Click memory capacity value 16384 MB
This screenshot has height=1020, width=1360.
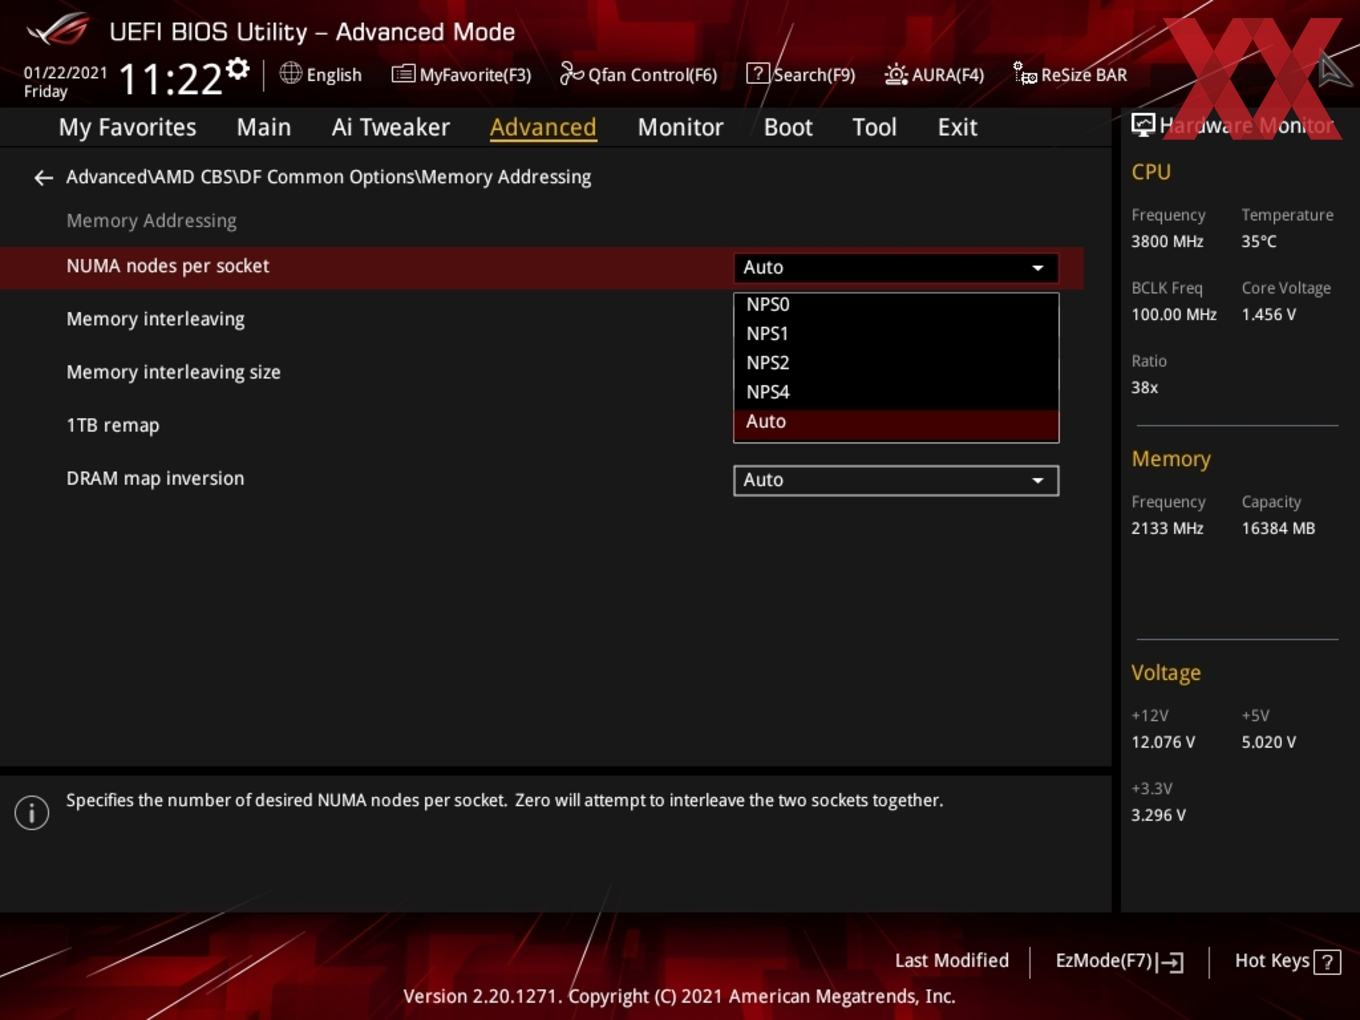(1278, 528)
